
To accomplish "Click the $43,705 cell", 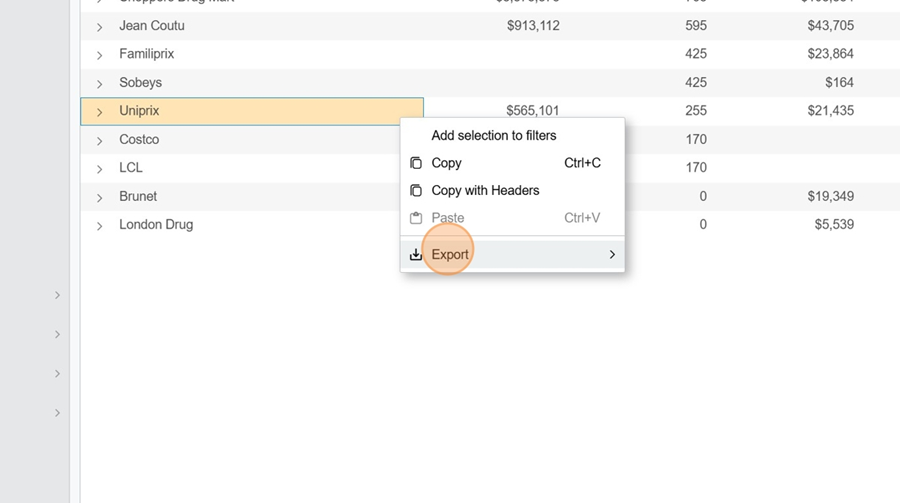I will pos(831,26).
